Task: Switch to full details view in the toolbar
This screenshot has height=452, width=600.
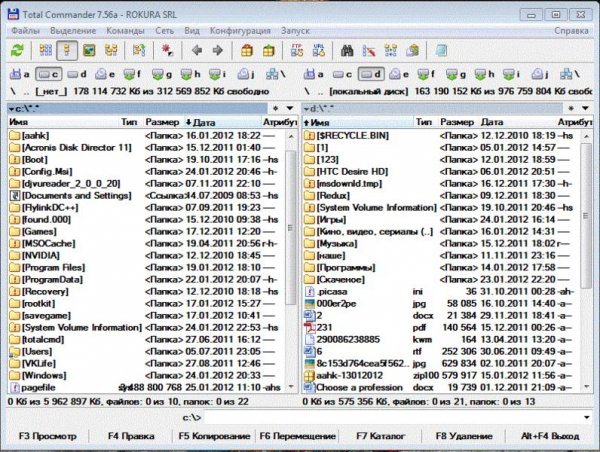Action: (x=67, y=50)
